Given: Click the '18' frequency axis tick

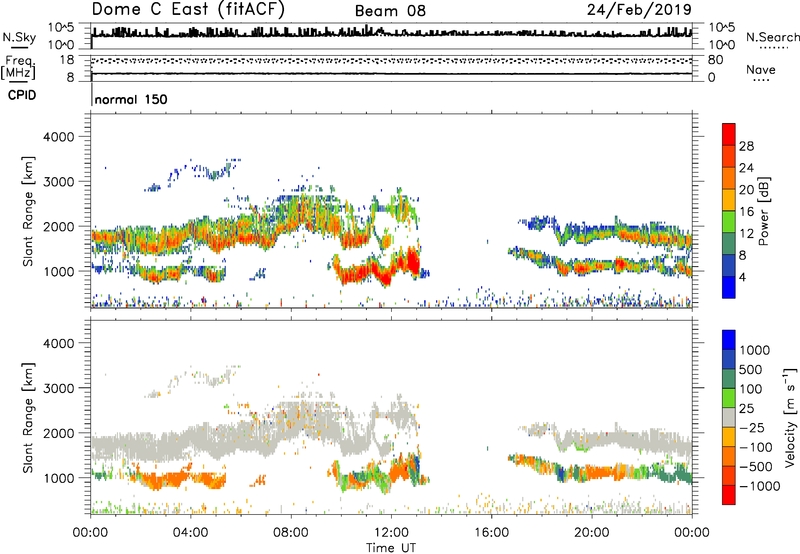Looking at the screenshot, I should tap(67, 60).
